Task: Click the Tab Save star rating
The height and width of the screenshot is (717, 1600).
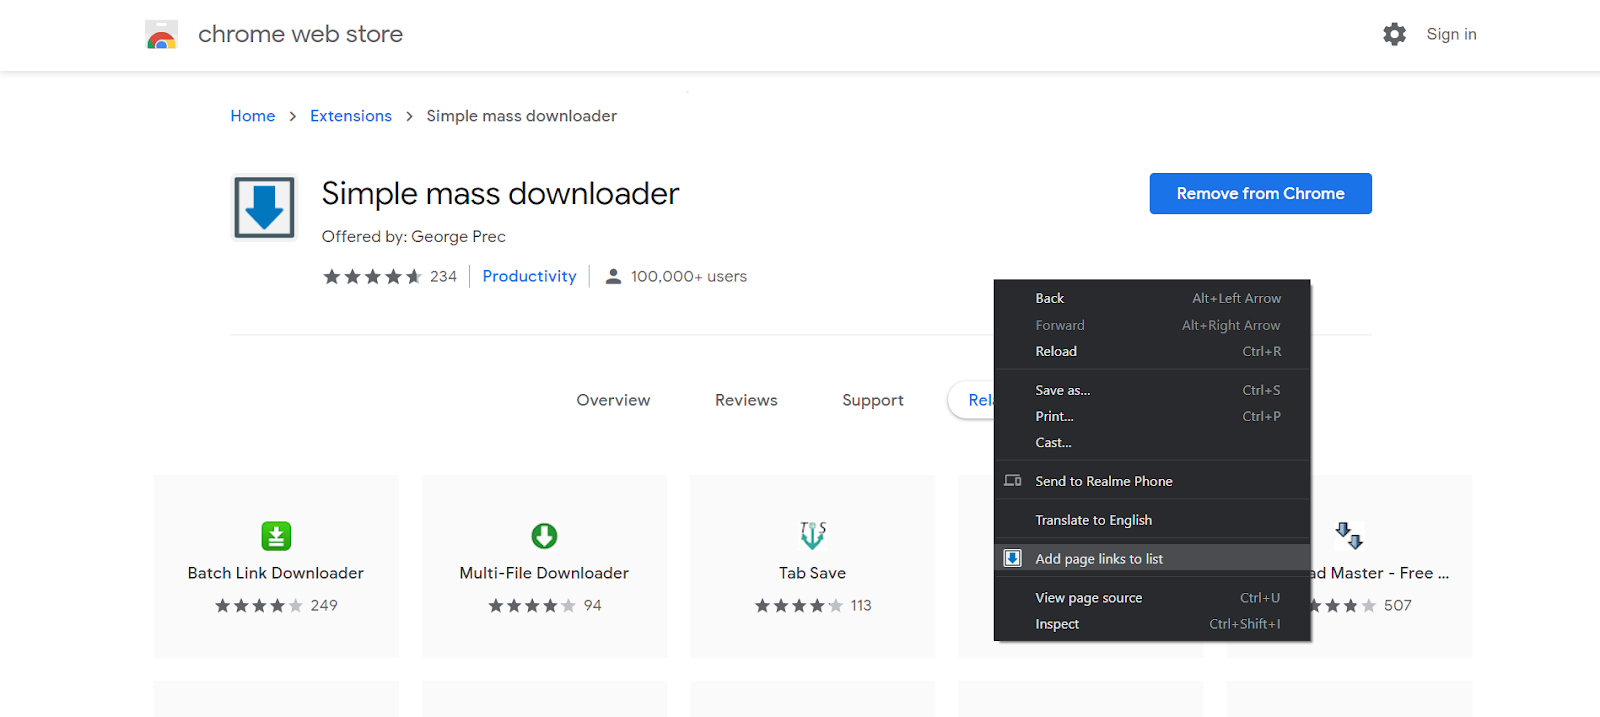Action: [x=799, y=605]
